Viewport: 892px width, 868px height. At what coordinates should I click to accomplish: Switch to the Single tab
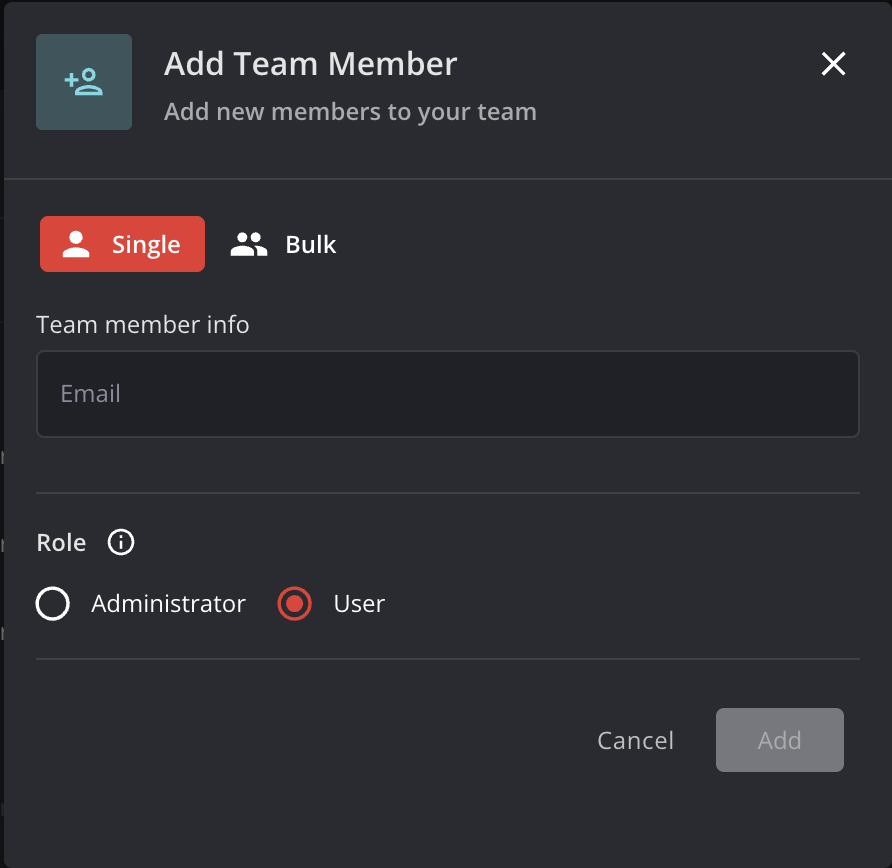122,244
